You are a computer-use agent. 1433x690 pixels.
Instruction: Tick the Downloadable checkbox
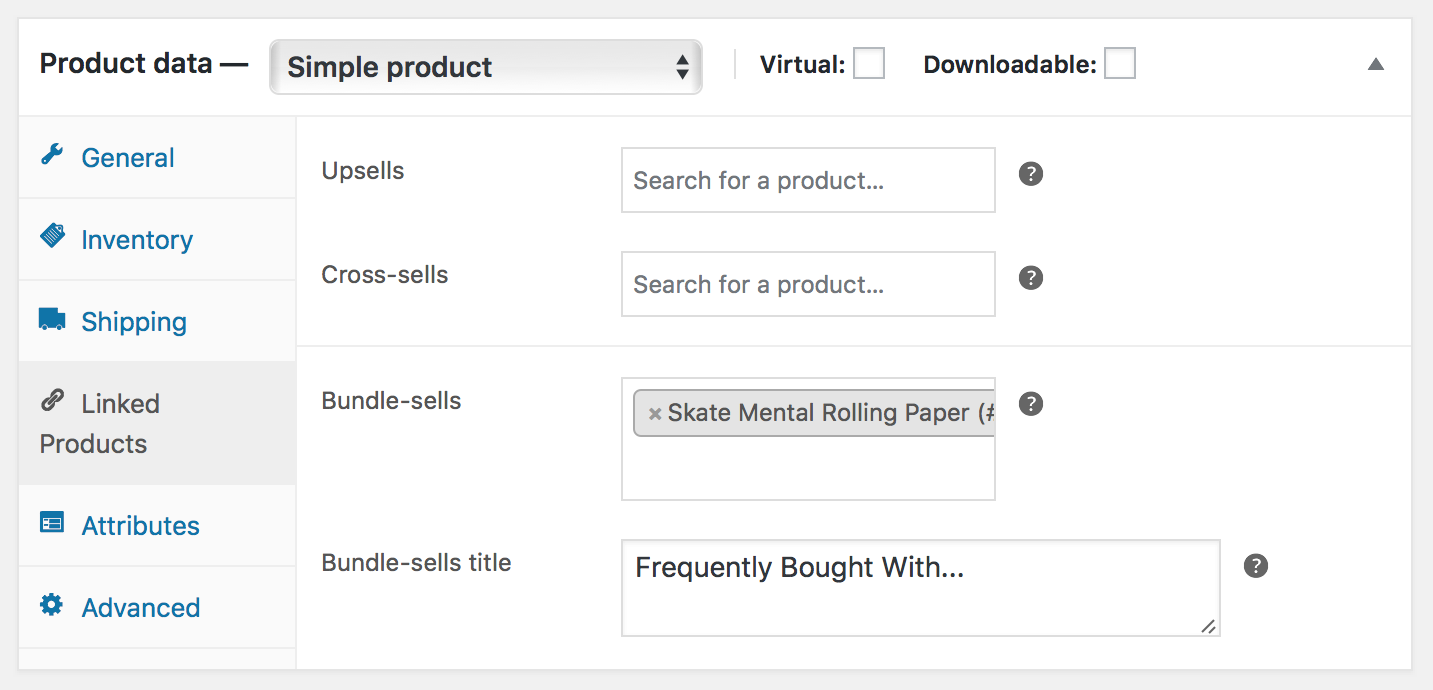click(x=1120, y=63)
